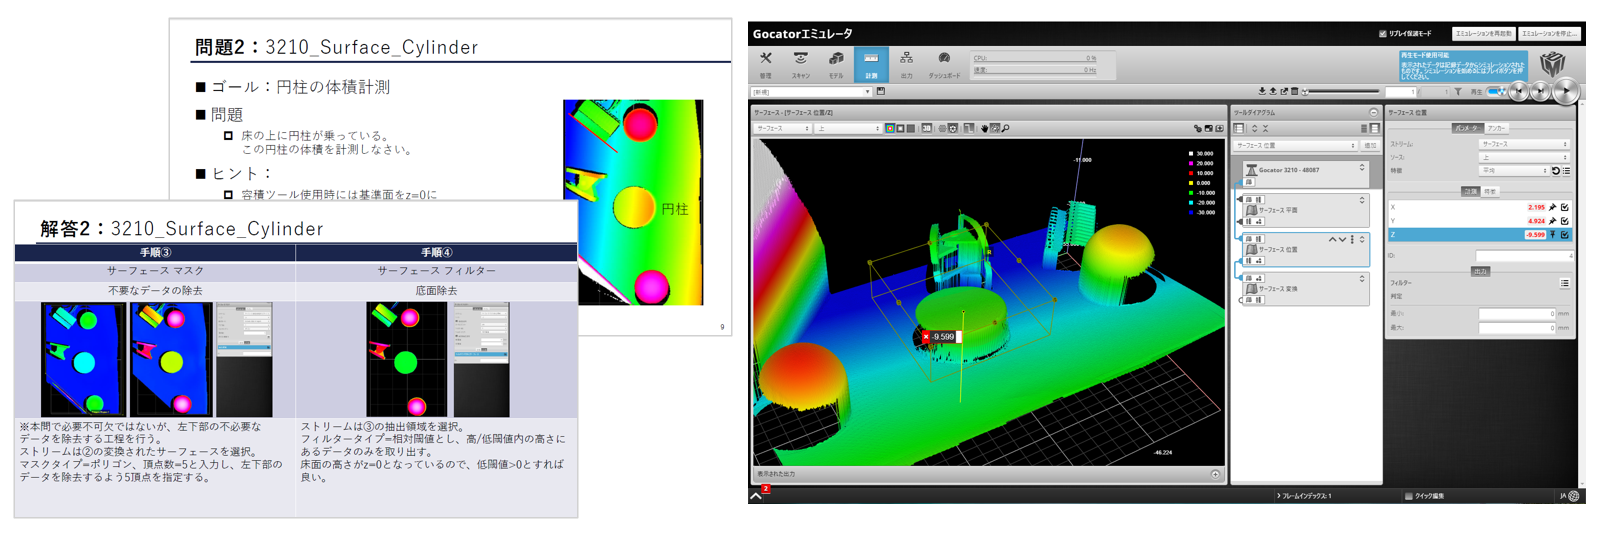Click the 追加 (Add) tool button
This screenshot has height=536, width=1603.
[x=1370, y=146]
